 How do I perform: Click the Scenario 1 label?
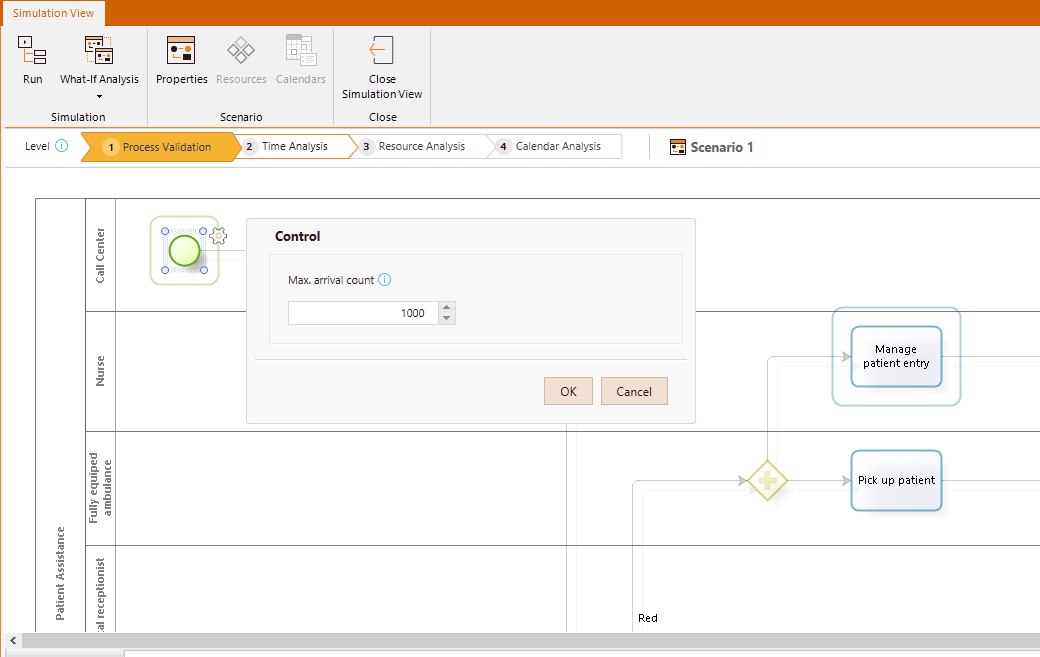722,147
